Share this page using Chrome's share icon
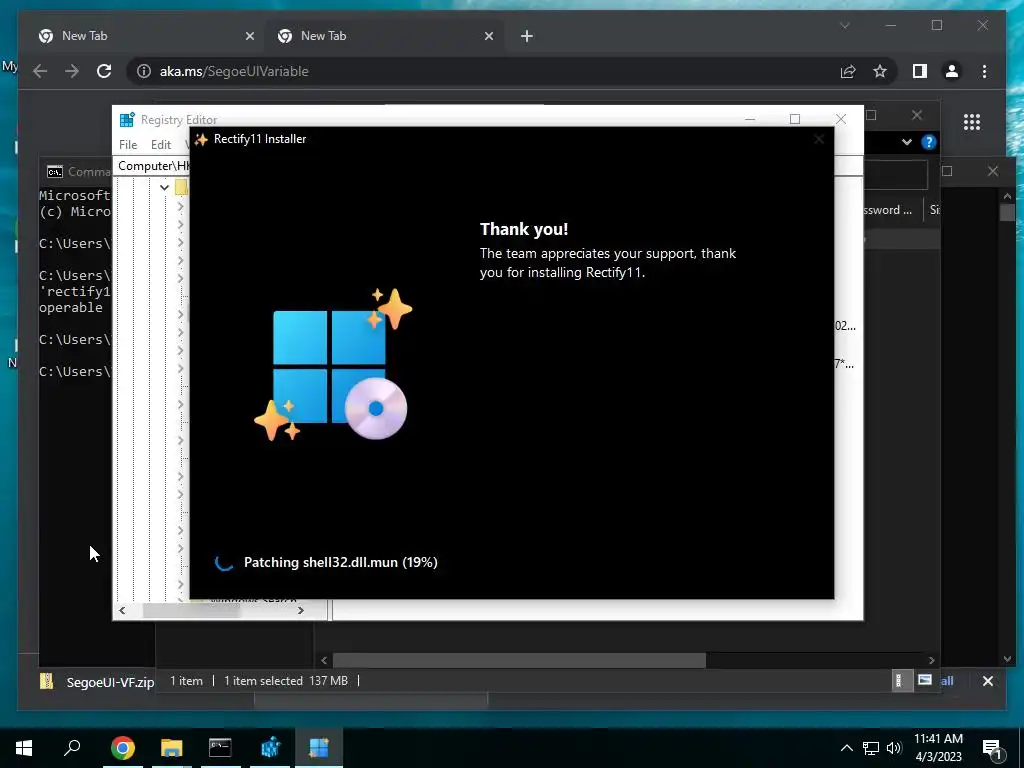Viewport: 1024px width, 768px height. click(x=848, y=71)
